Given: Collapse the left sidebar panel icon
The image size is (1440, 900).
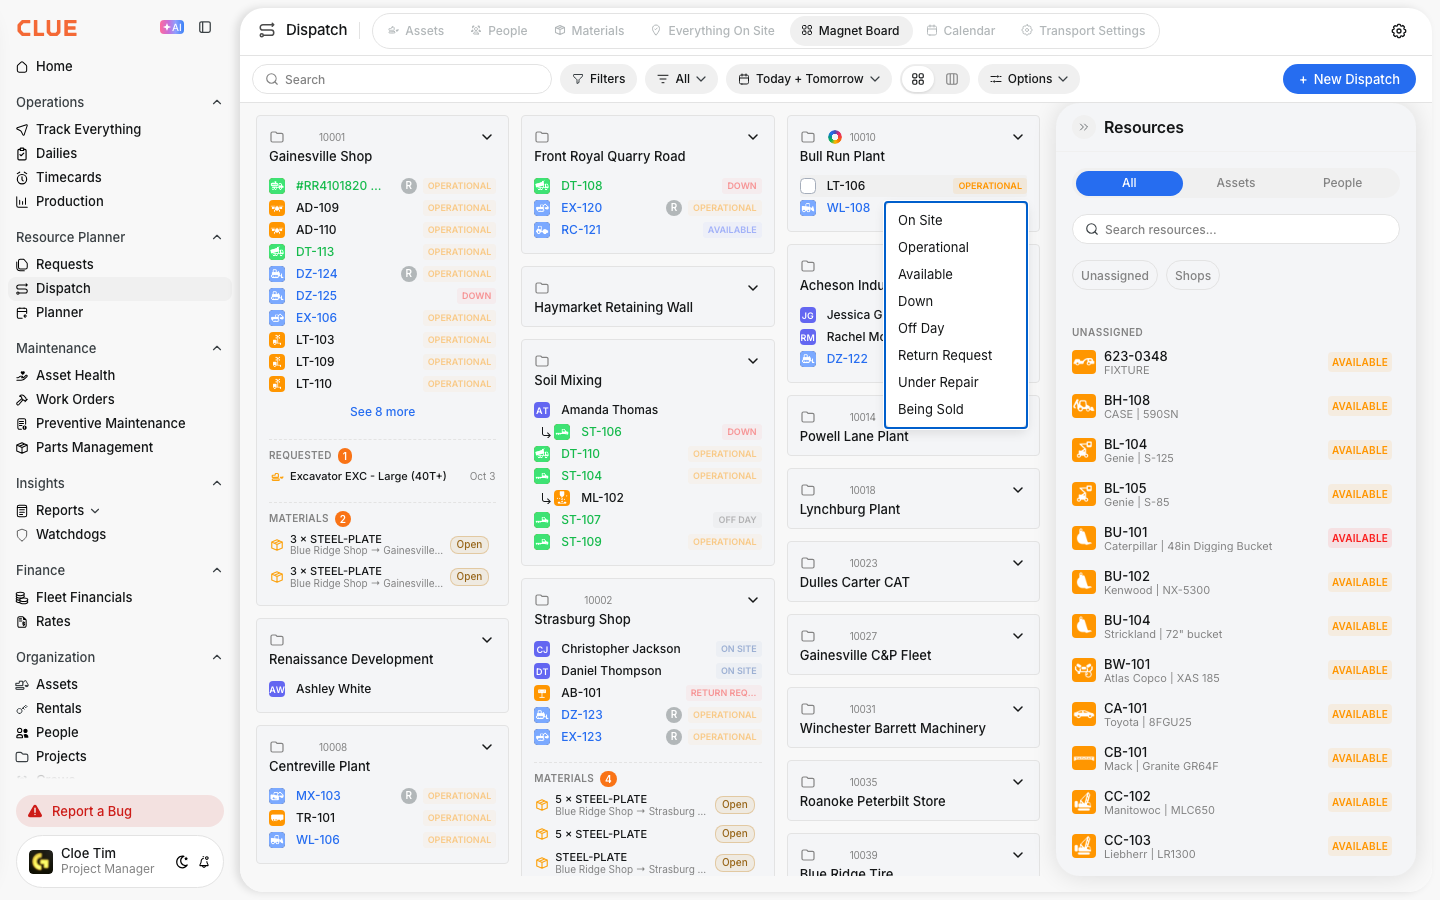Looking at the screenshot, I should pos(205,27).
